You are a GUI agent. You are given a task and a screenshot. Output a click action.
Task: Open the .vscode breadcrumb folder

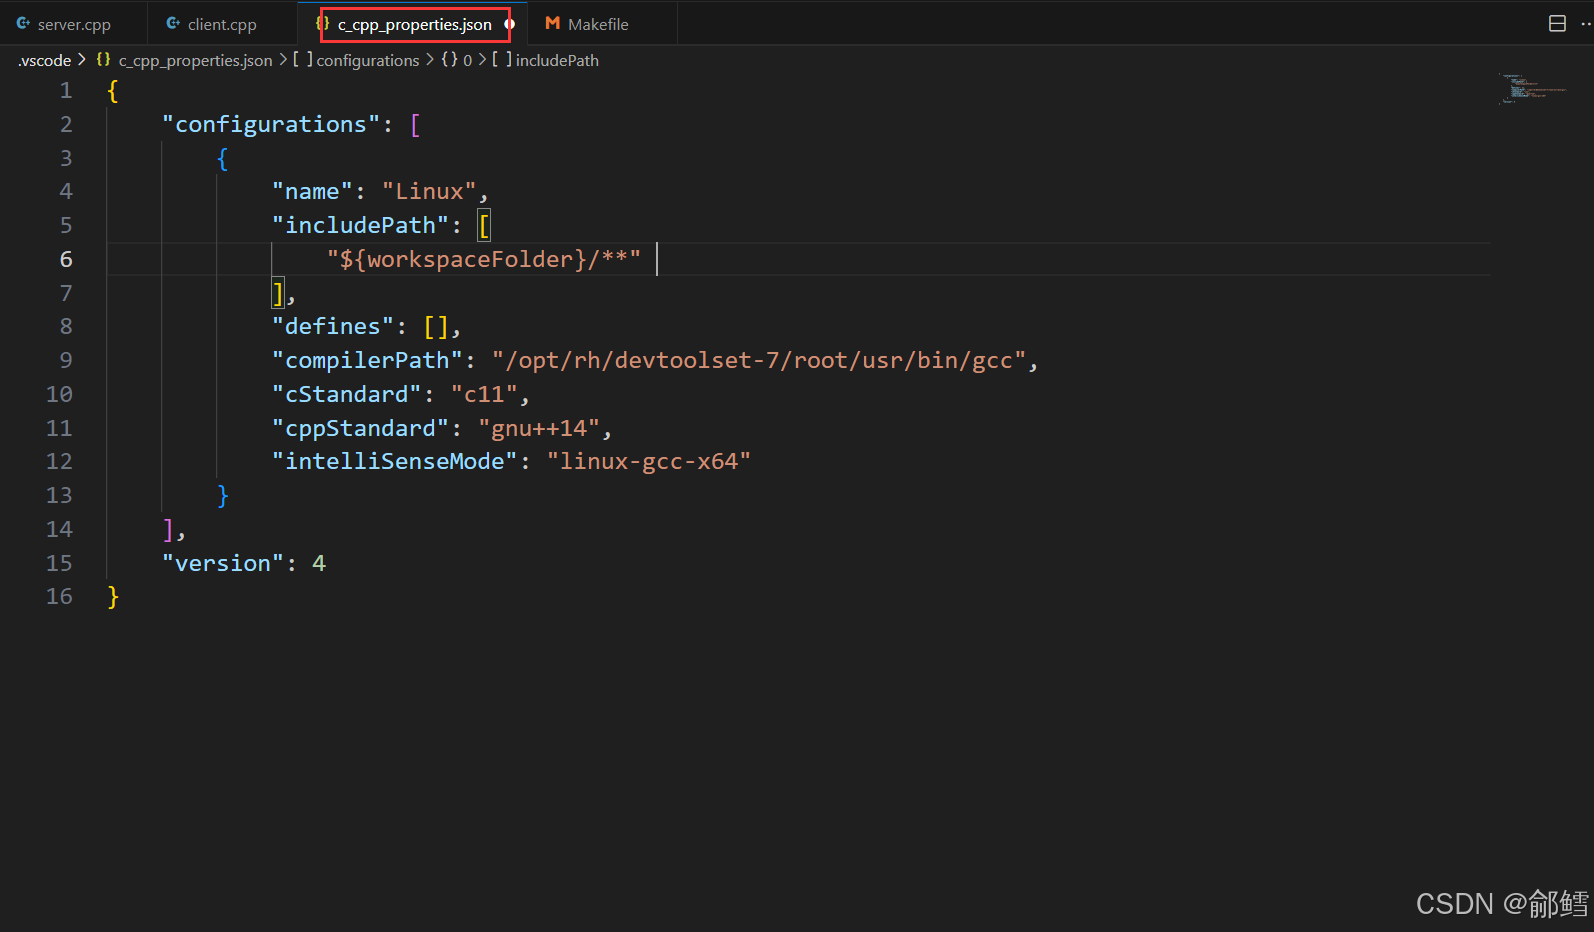point(45,60)
